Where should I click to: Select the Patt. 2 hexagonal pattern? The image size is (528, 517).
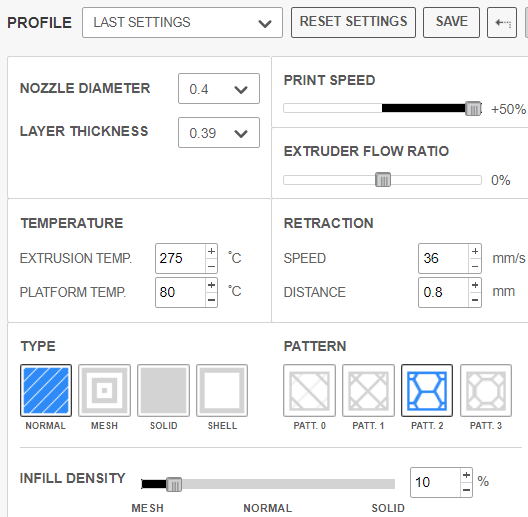[427, 390]
